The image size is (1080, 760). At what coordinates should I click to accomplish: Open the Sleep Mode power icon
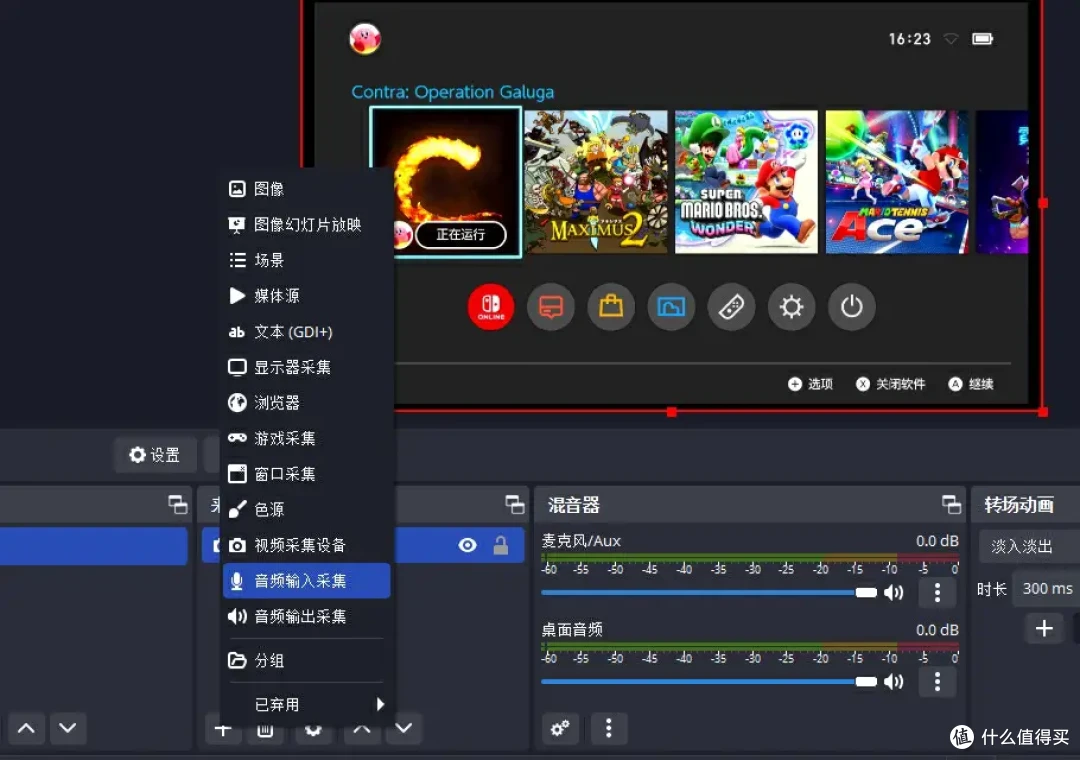(851, 307)
